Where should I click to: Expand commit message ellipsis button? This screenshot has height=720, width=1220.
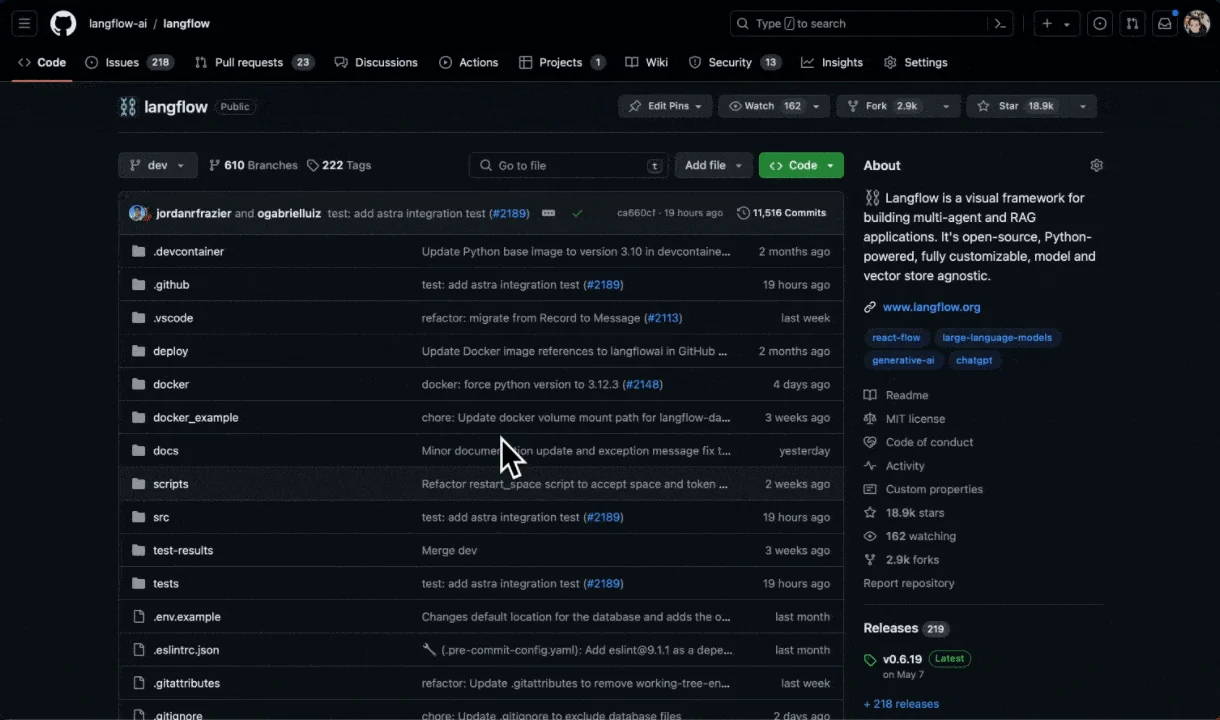coord(548,213)
